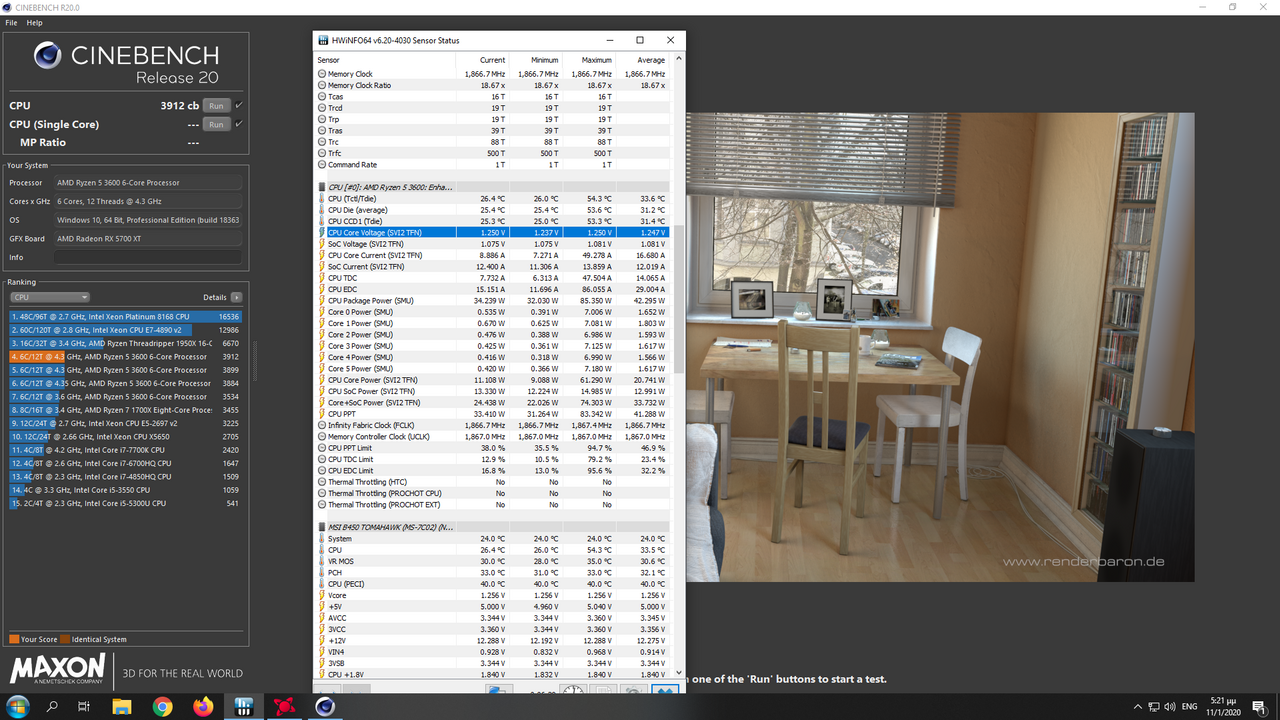Select the CPU Die (average) row

(x=494, y=210)
